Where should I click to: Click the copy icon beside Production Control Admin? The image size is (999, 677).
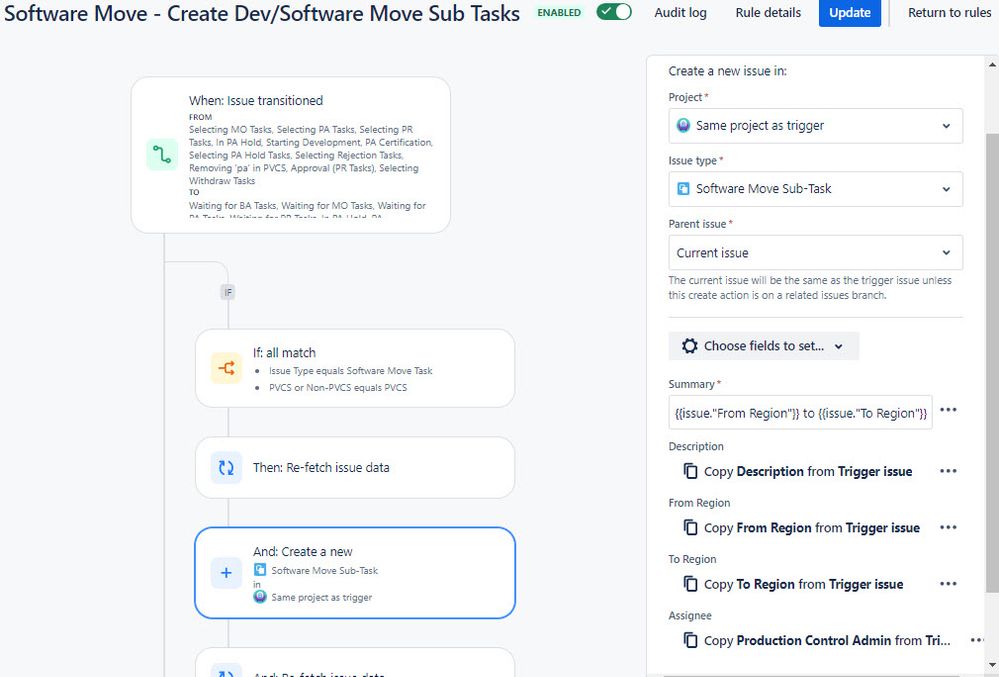click(690, 640)
